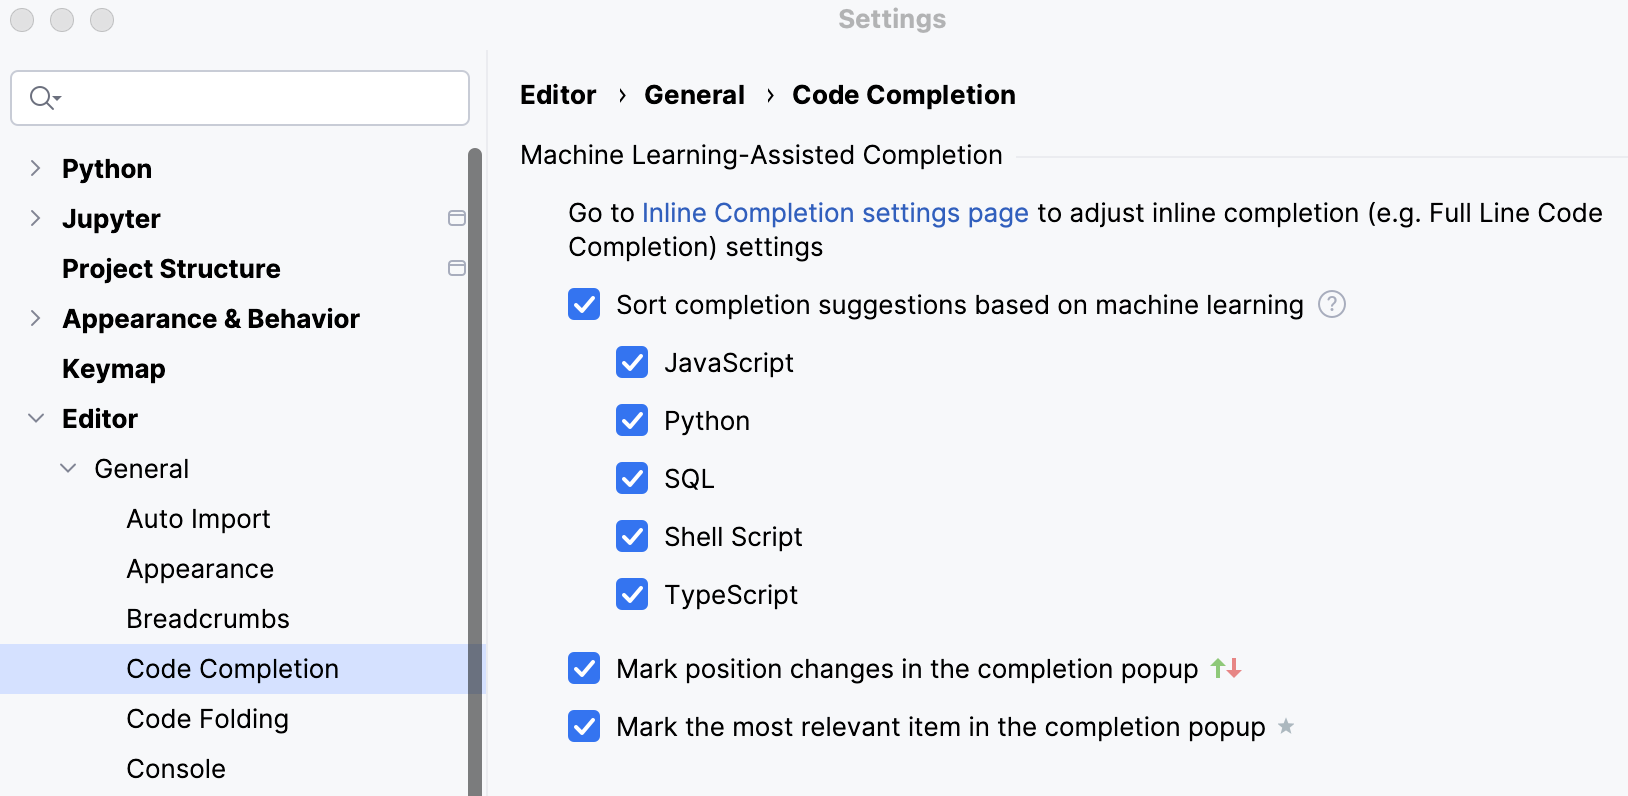Select Code Folding in the sidebar

(x=207, y=718)
